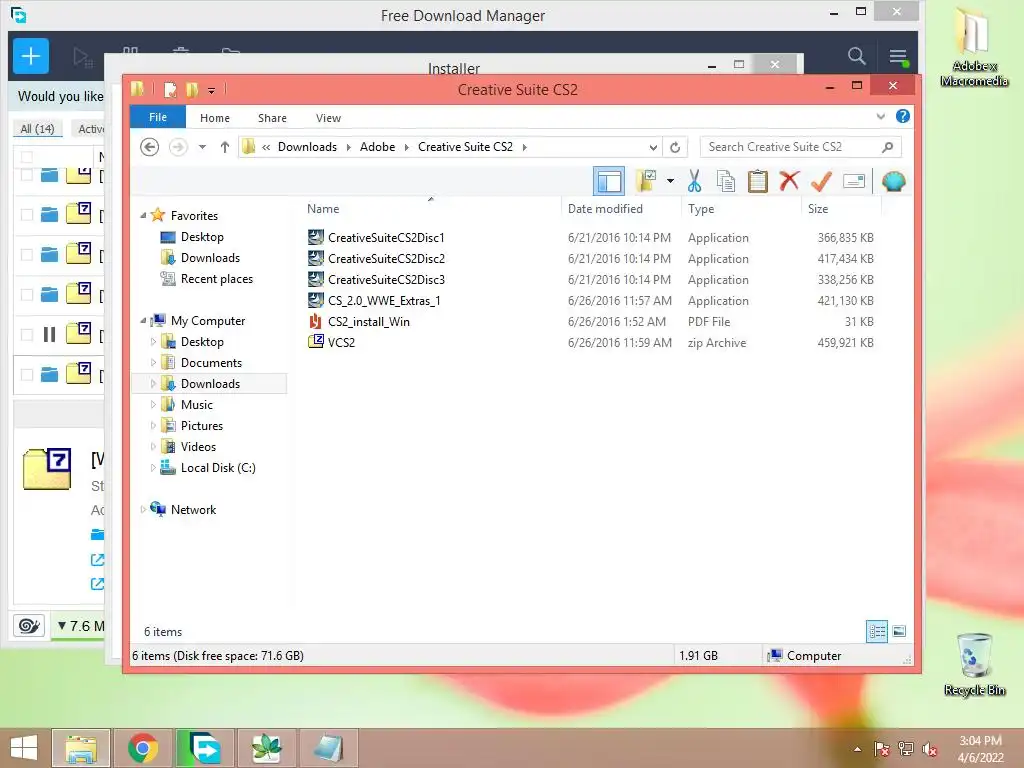
Task: Select CreativeSuiteCS2Disc1 file
Action: (386, 238)
